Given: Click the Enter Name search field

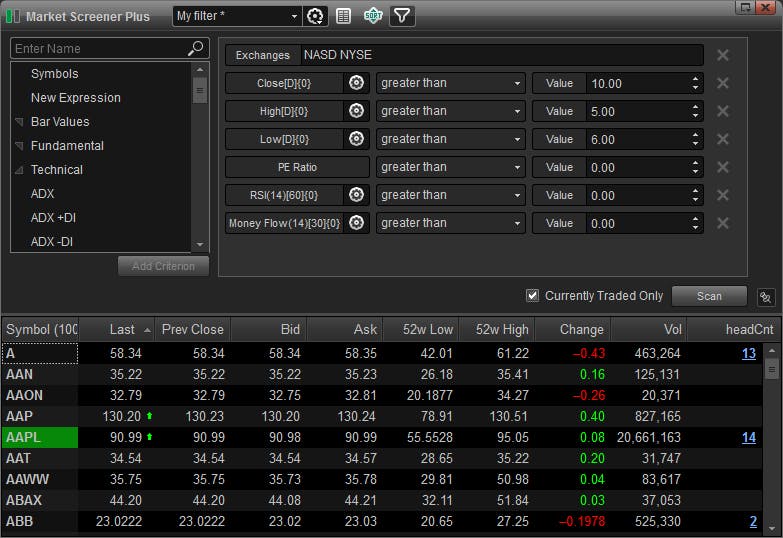Looking at the screenshot, I should point(97,49).
